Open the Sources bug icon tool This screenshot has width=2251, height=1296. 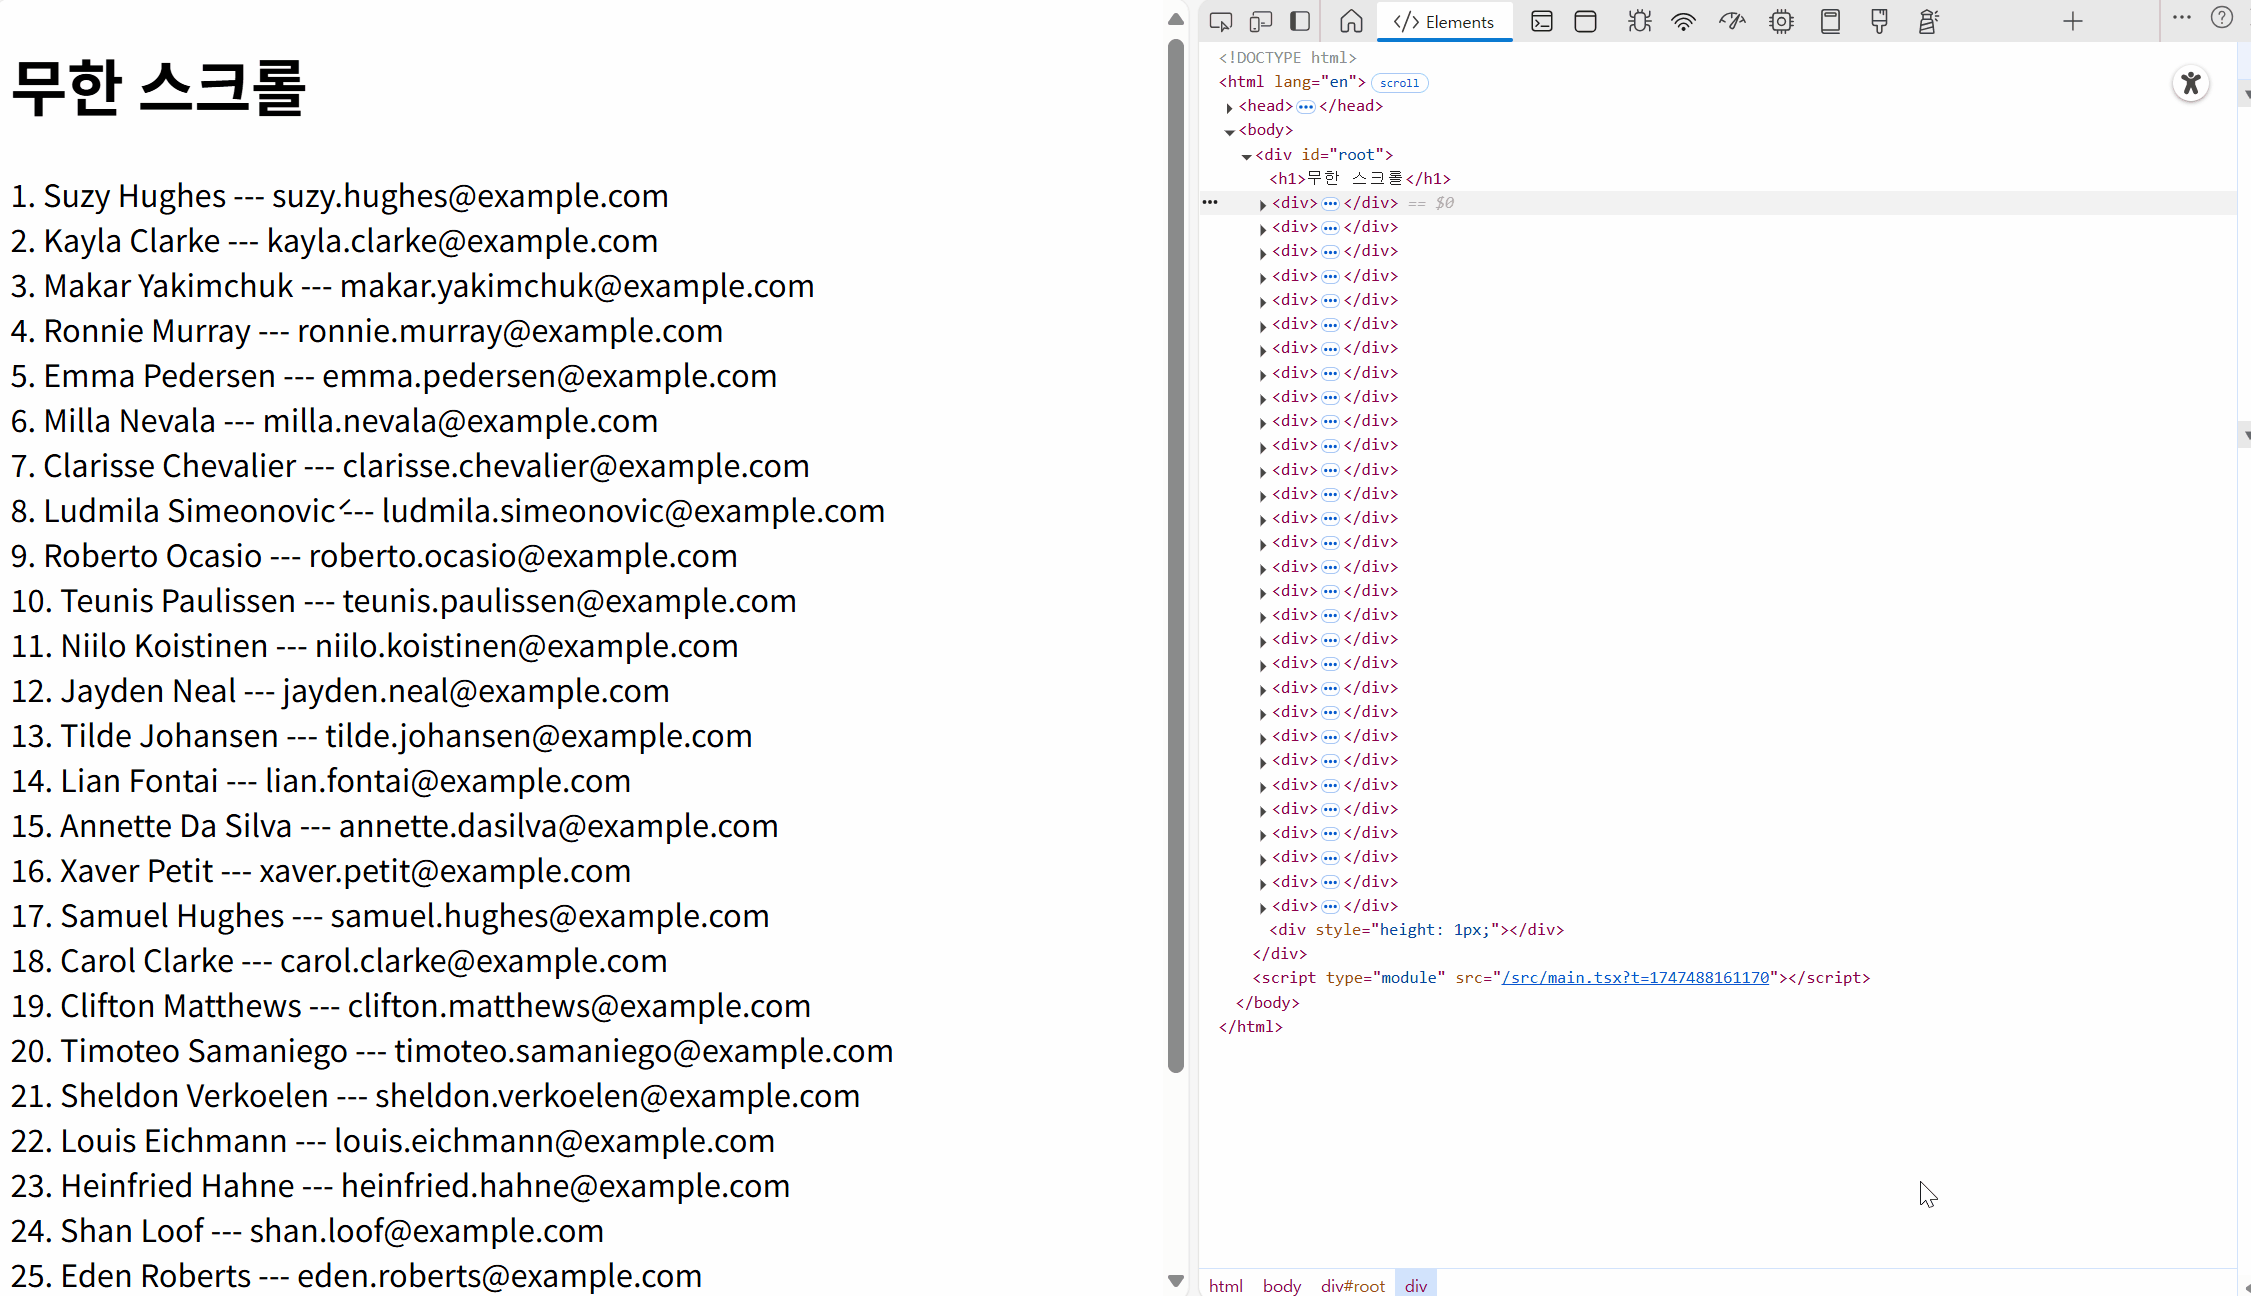point(1639,21)
